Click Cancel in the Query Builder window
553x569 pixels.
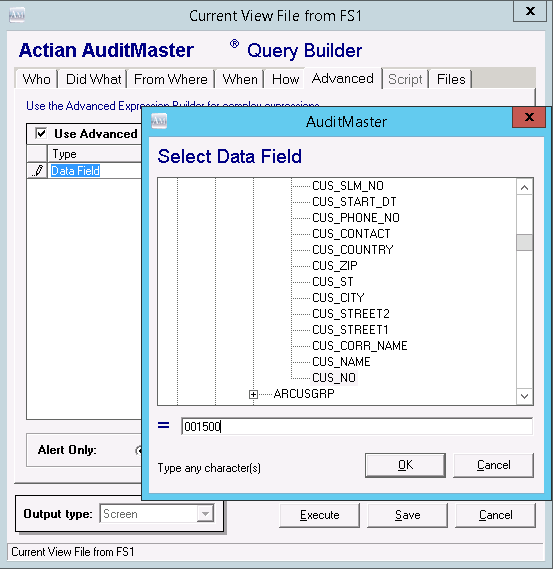click(496, 515)
